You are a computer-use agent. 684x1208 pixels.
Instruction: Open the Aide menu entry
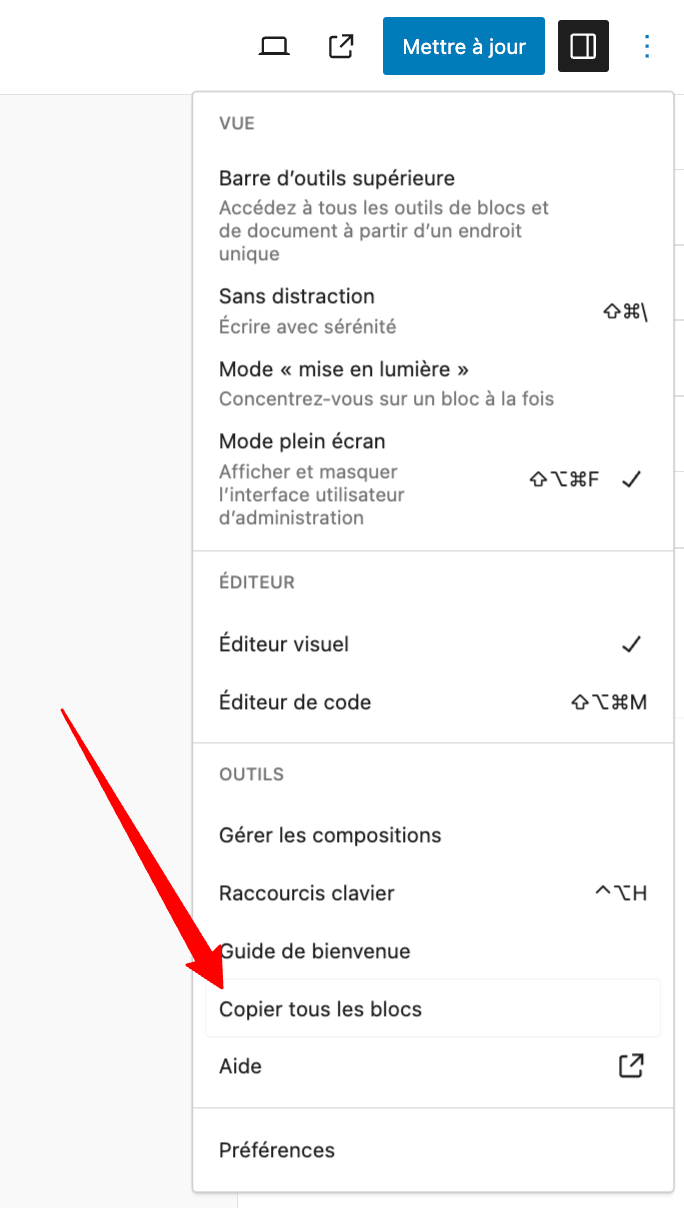point(240,1066)
